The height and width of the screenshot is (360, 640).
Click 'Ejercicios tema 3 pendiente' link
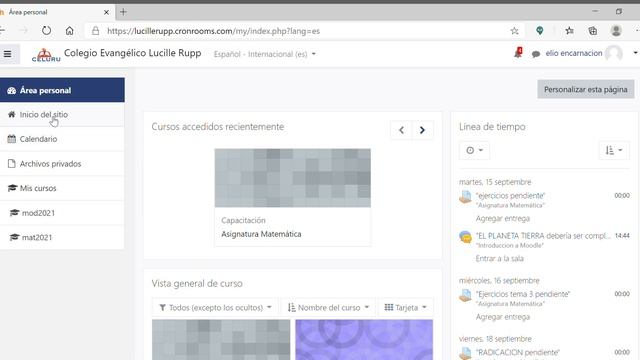[523, 294]
